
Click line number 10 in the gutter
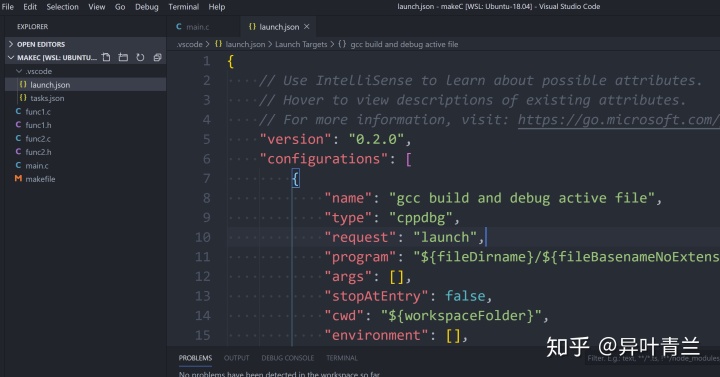tap(202, 237)
